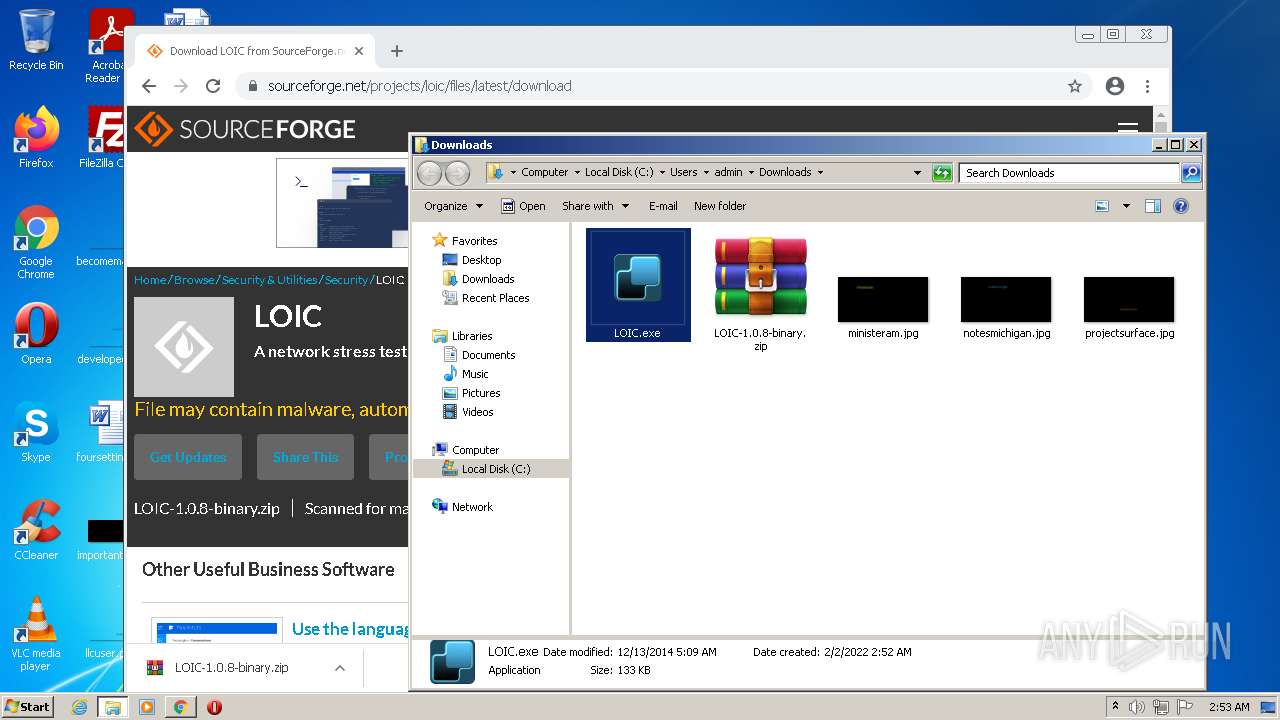Click the Explorer Back button
This screenshot has height=720, width=1280.
tap(430, 173)
